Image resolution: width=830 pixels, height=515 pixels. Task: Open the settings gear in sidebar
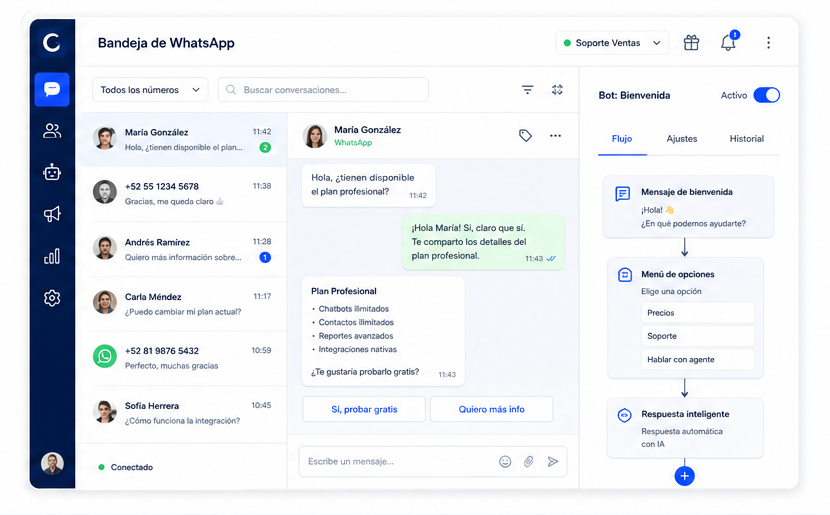(x=52, y=298)
